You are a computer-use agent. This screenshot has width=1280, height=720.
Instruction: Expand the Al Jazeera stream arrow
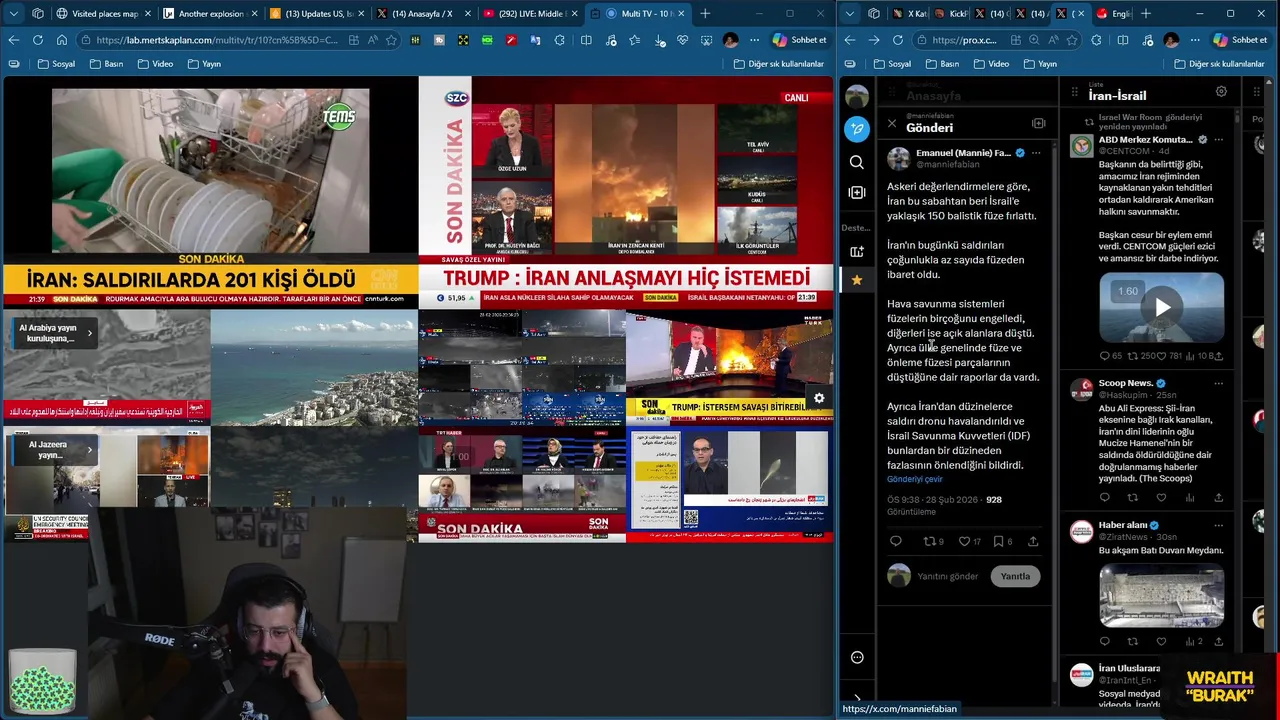coord(89,450)
